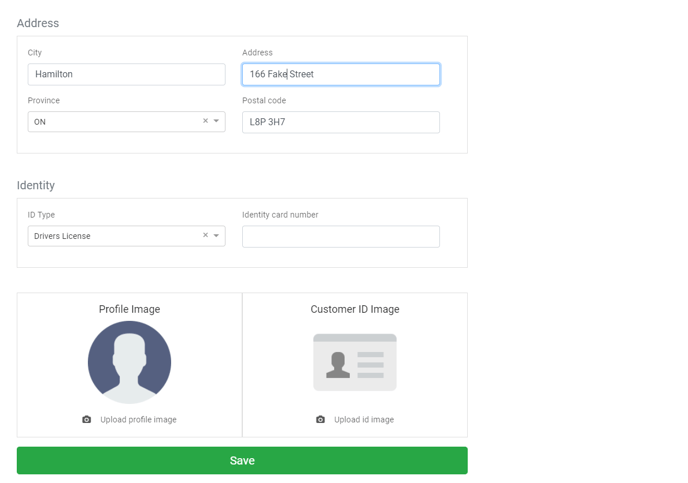Viewport: 688px width, 483px height.
Task: Focus the Postal code input field
Action: [340, 122]
